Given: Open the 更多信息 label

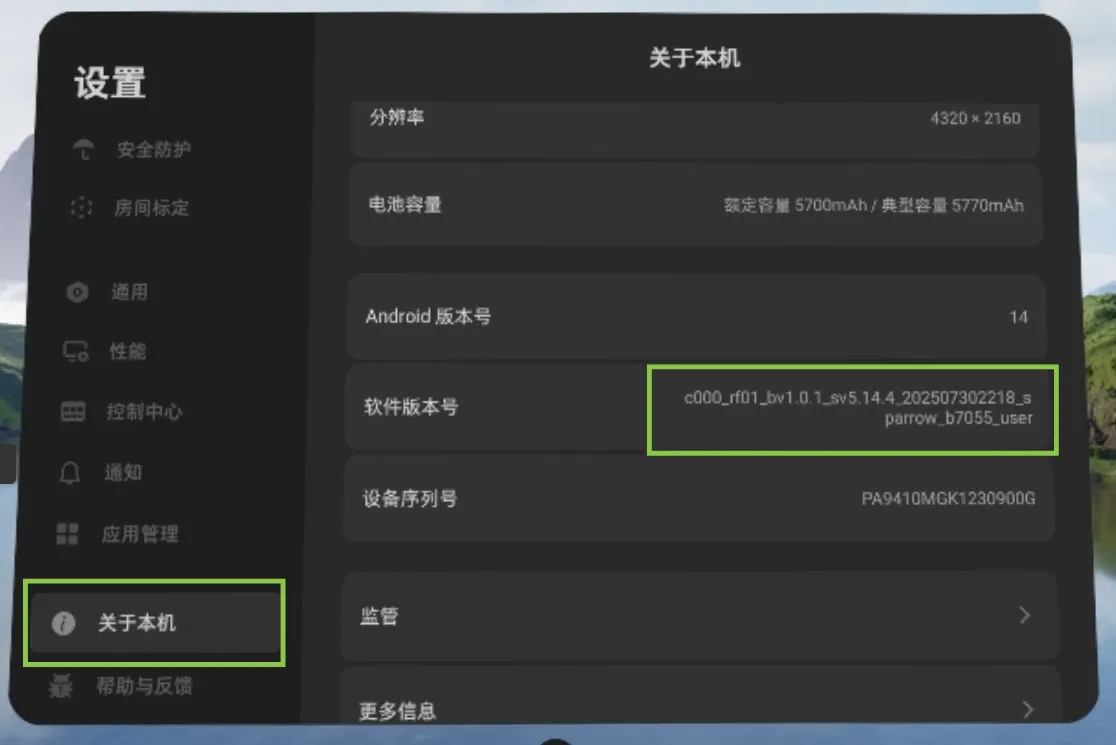Looking at the screenshot, I should tap(397, 711).
